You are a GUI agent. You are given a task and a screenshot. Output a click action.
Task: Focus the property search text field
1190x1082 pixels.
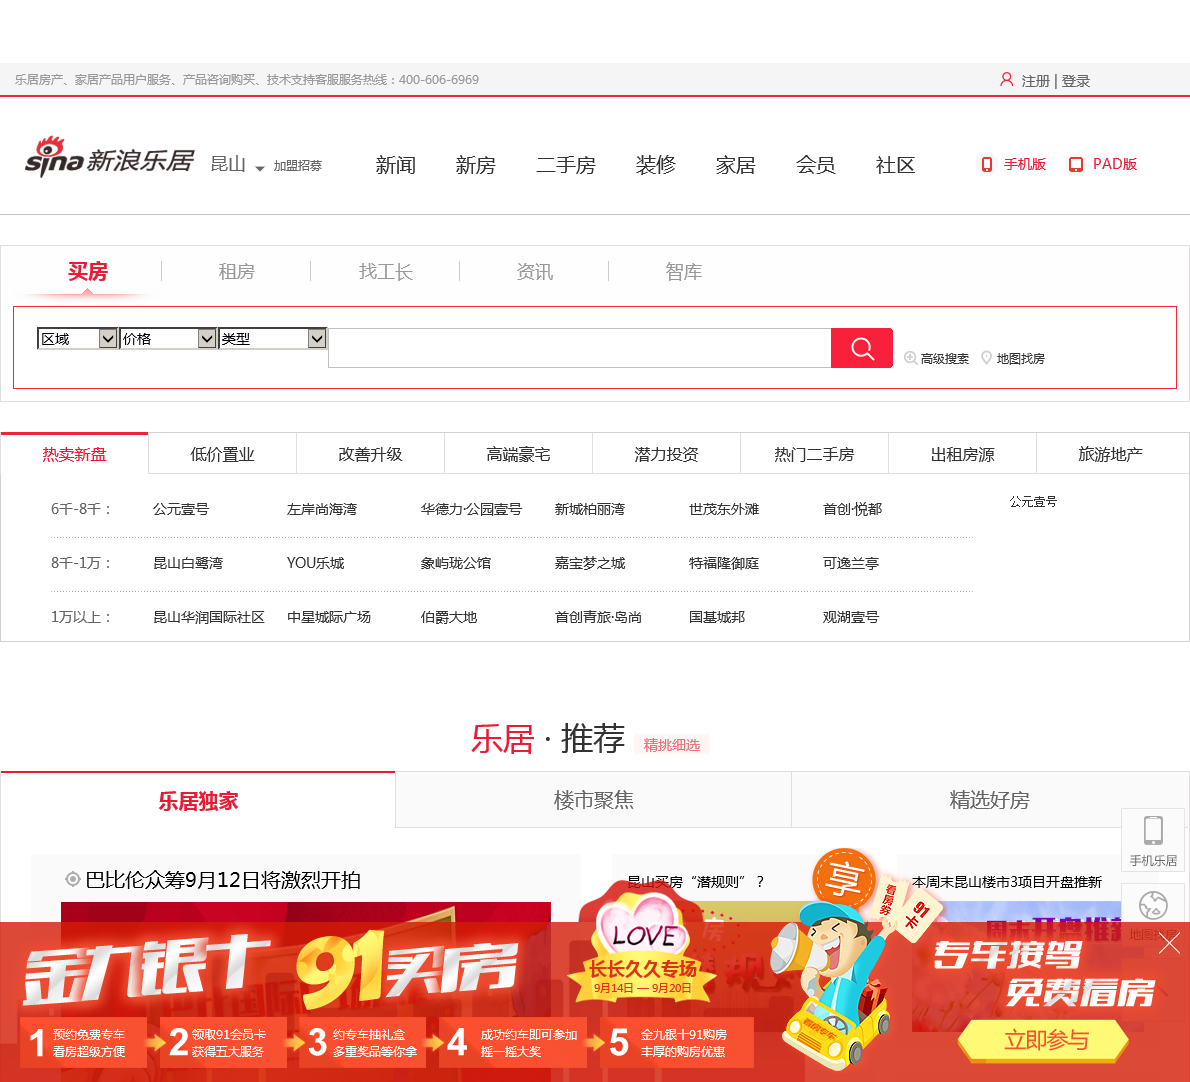[x=580, y=348]
